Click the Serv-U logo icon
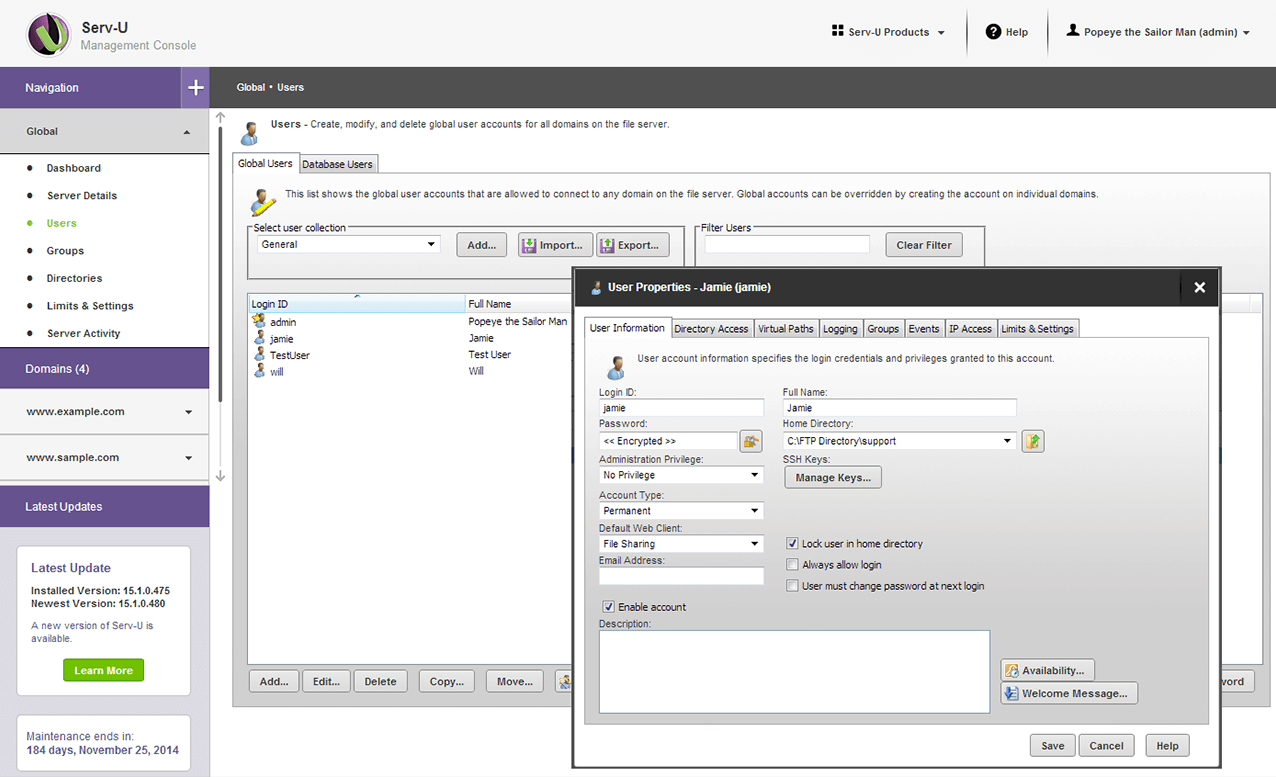This screenshot has height=777, width=1276. pos(47,35)
